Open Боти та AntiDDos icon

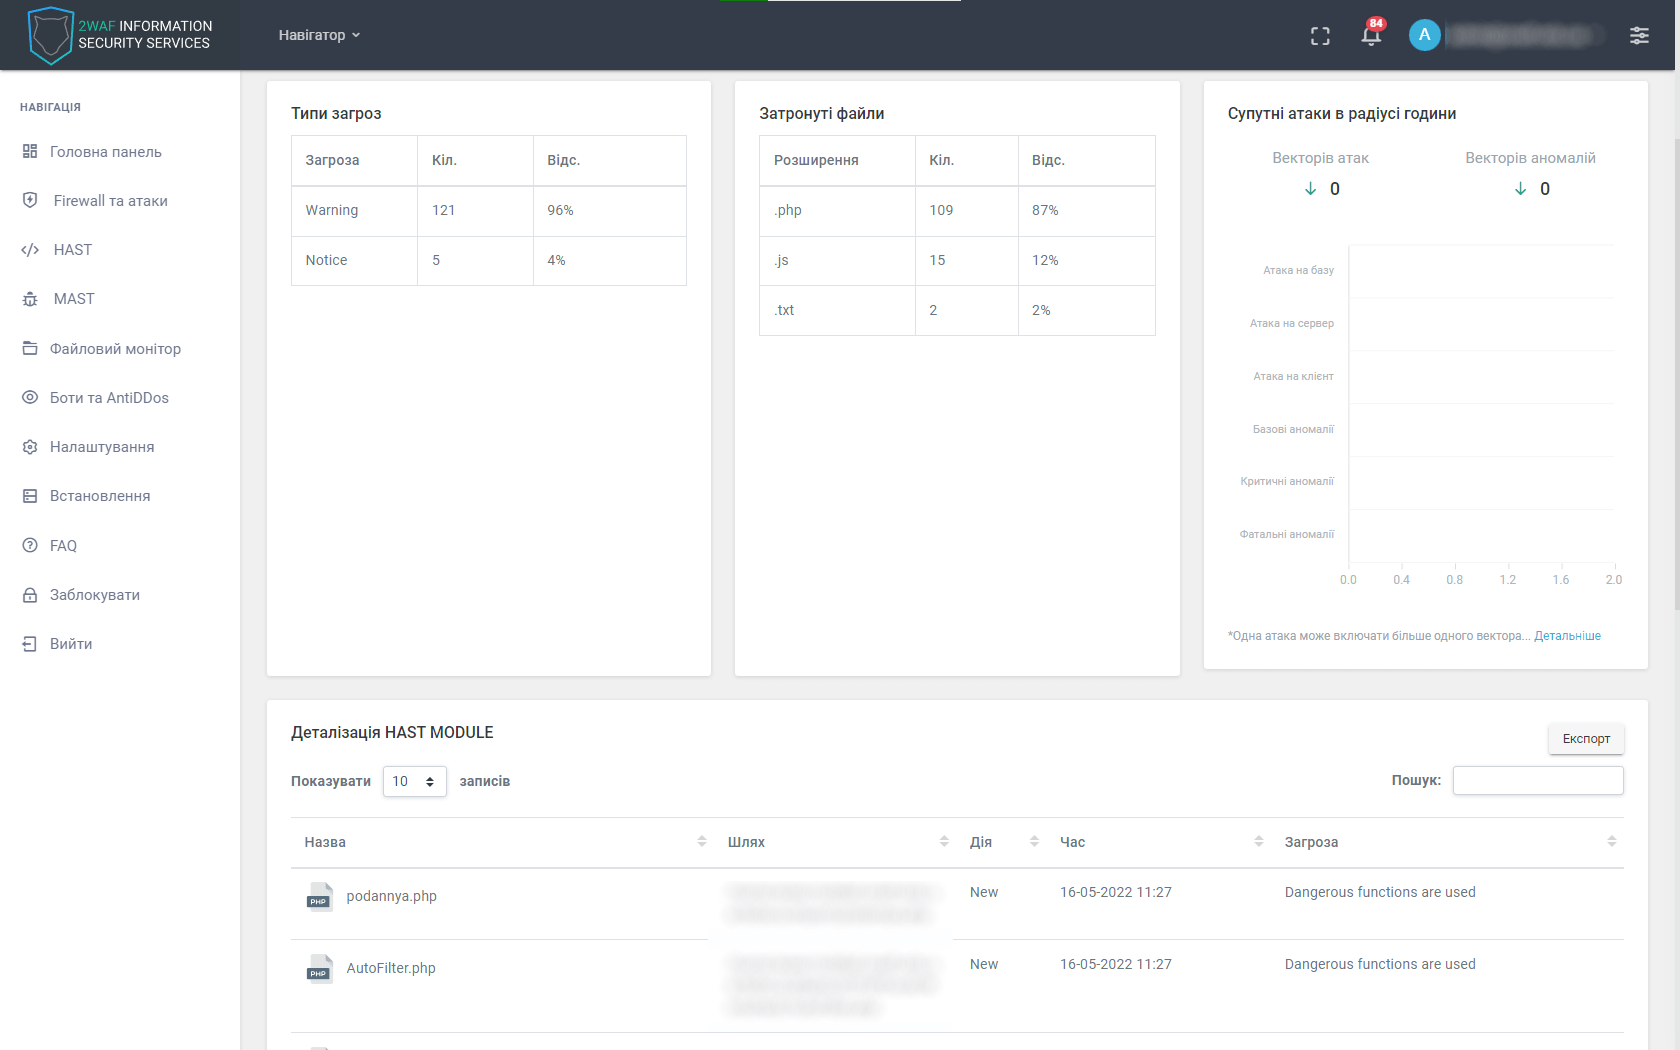pyautogui.click(x=29, y=397)
